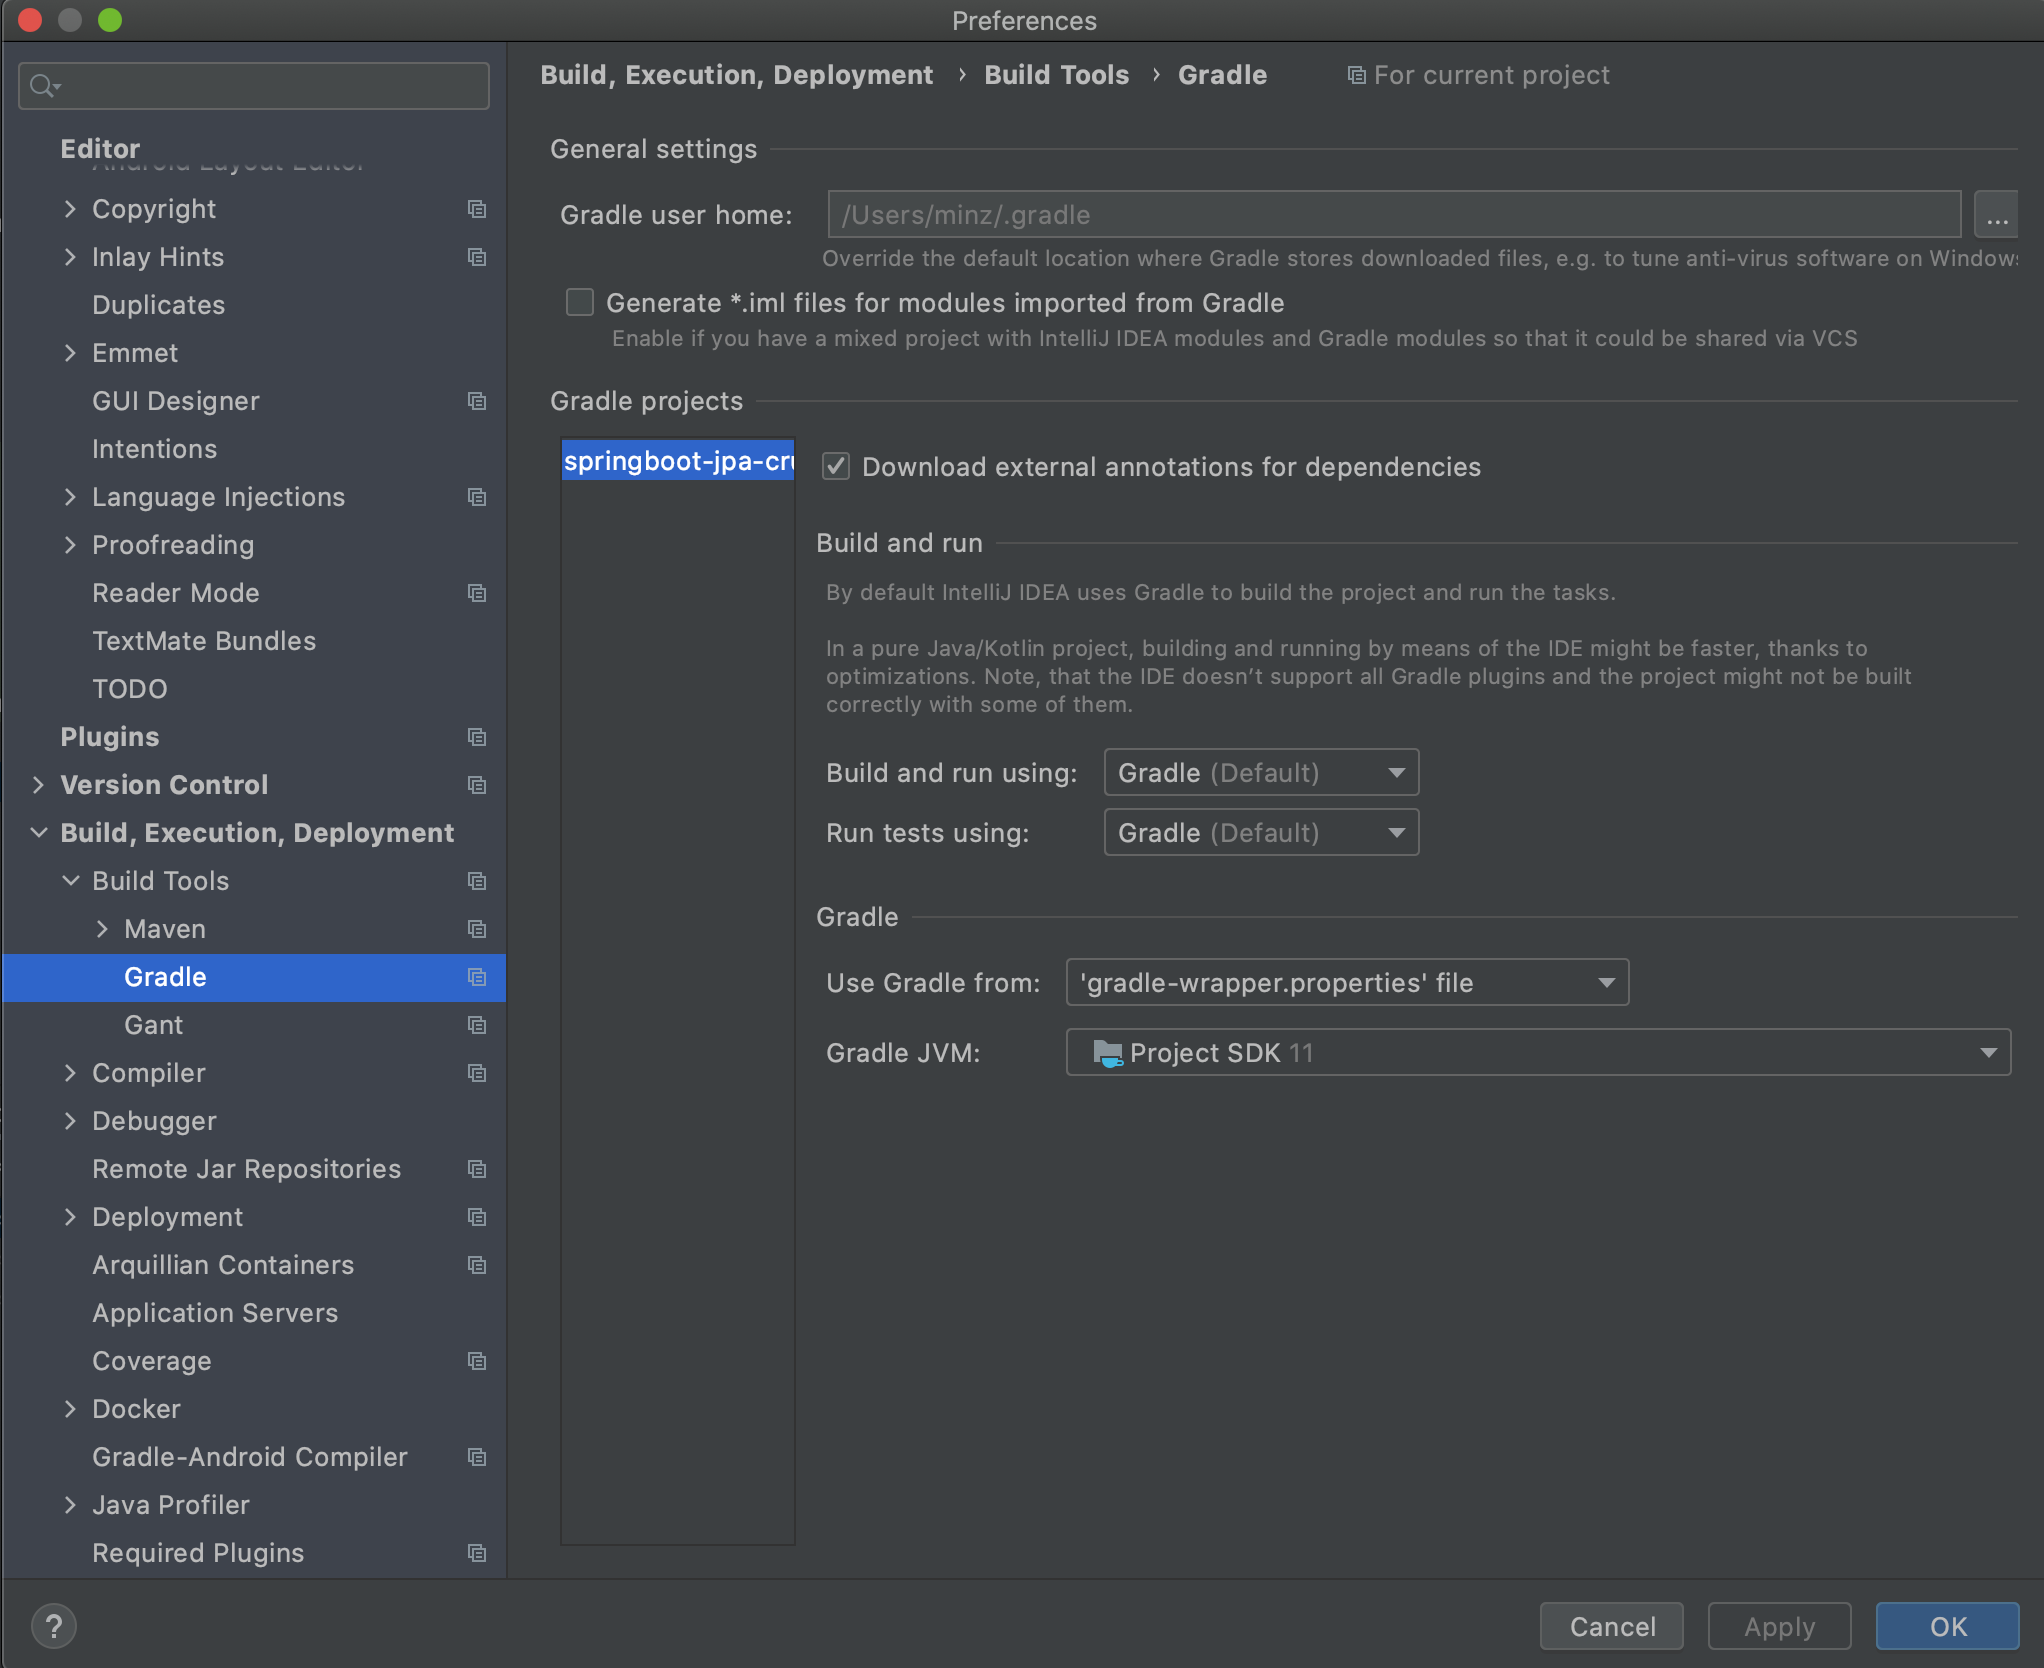Click the help question mark icon
Viewport: 2044px width, 1668px height.
pos(53,1626)
